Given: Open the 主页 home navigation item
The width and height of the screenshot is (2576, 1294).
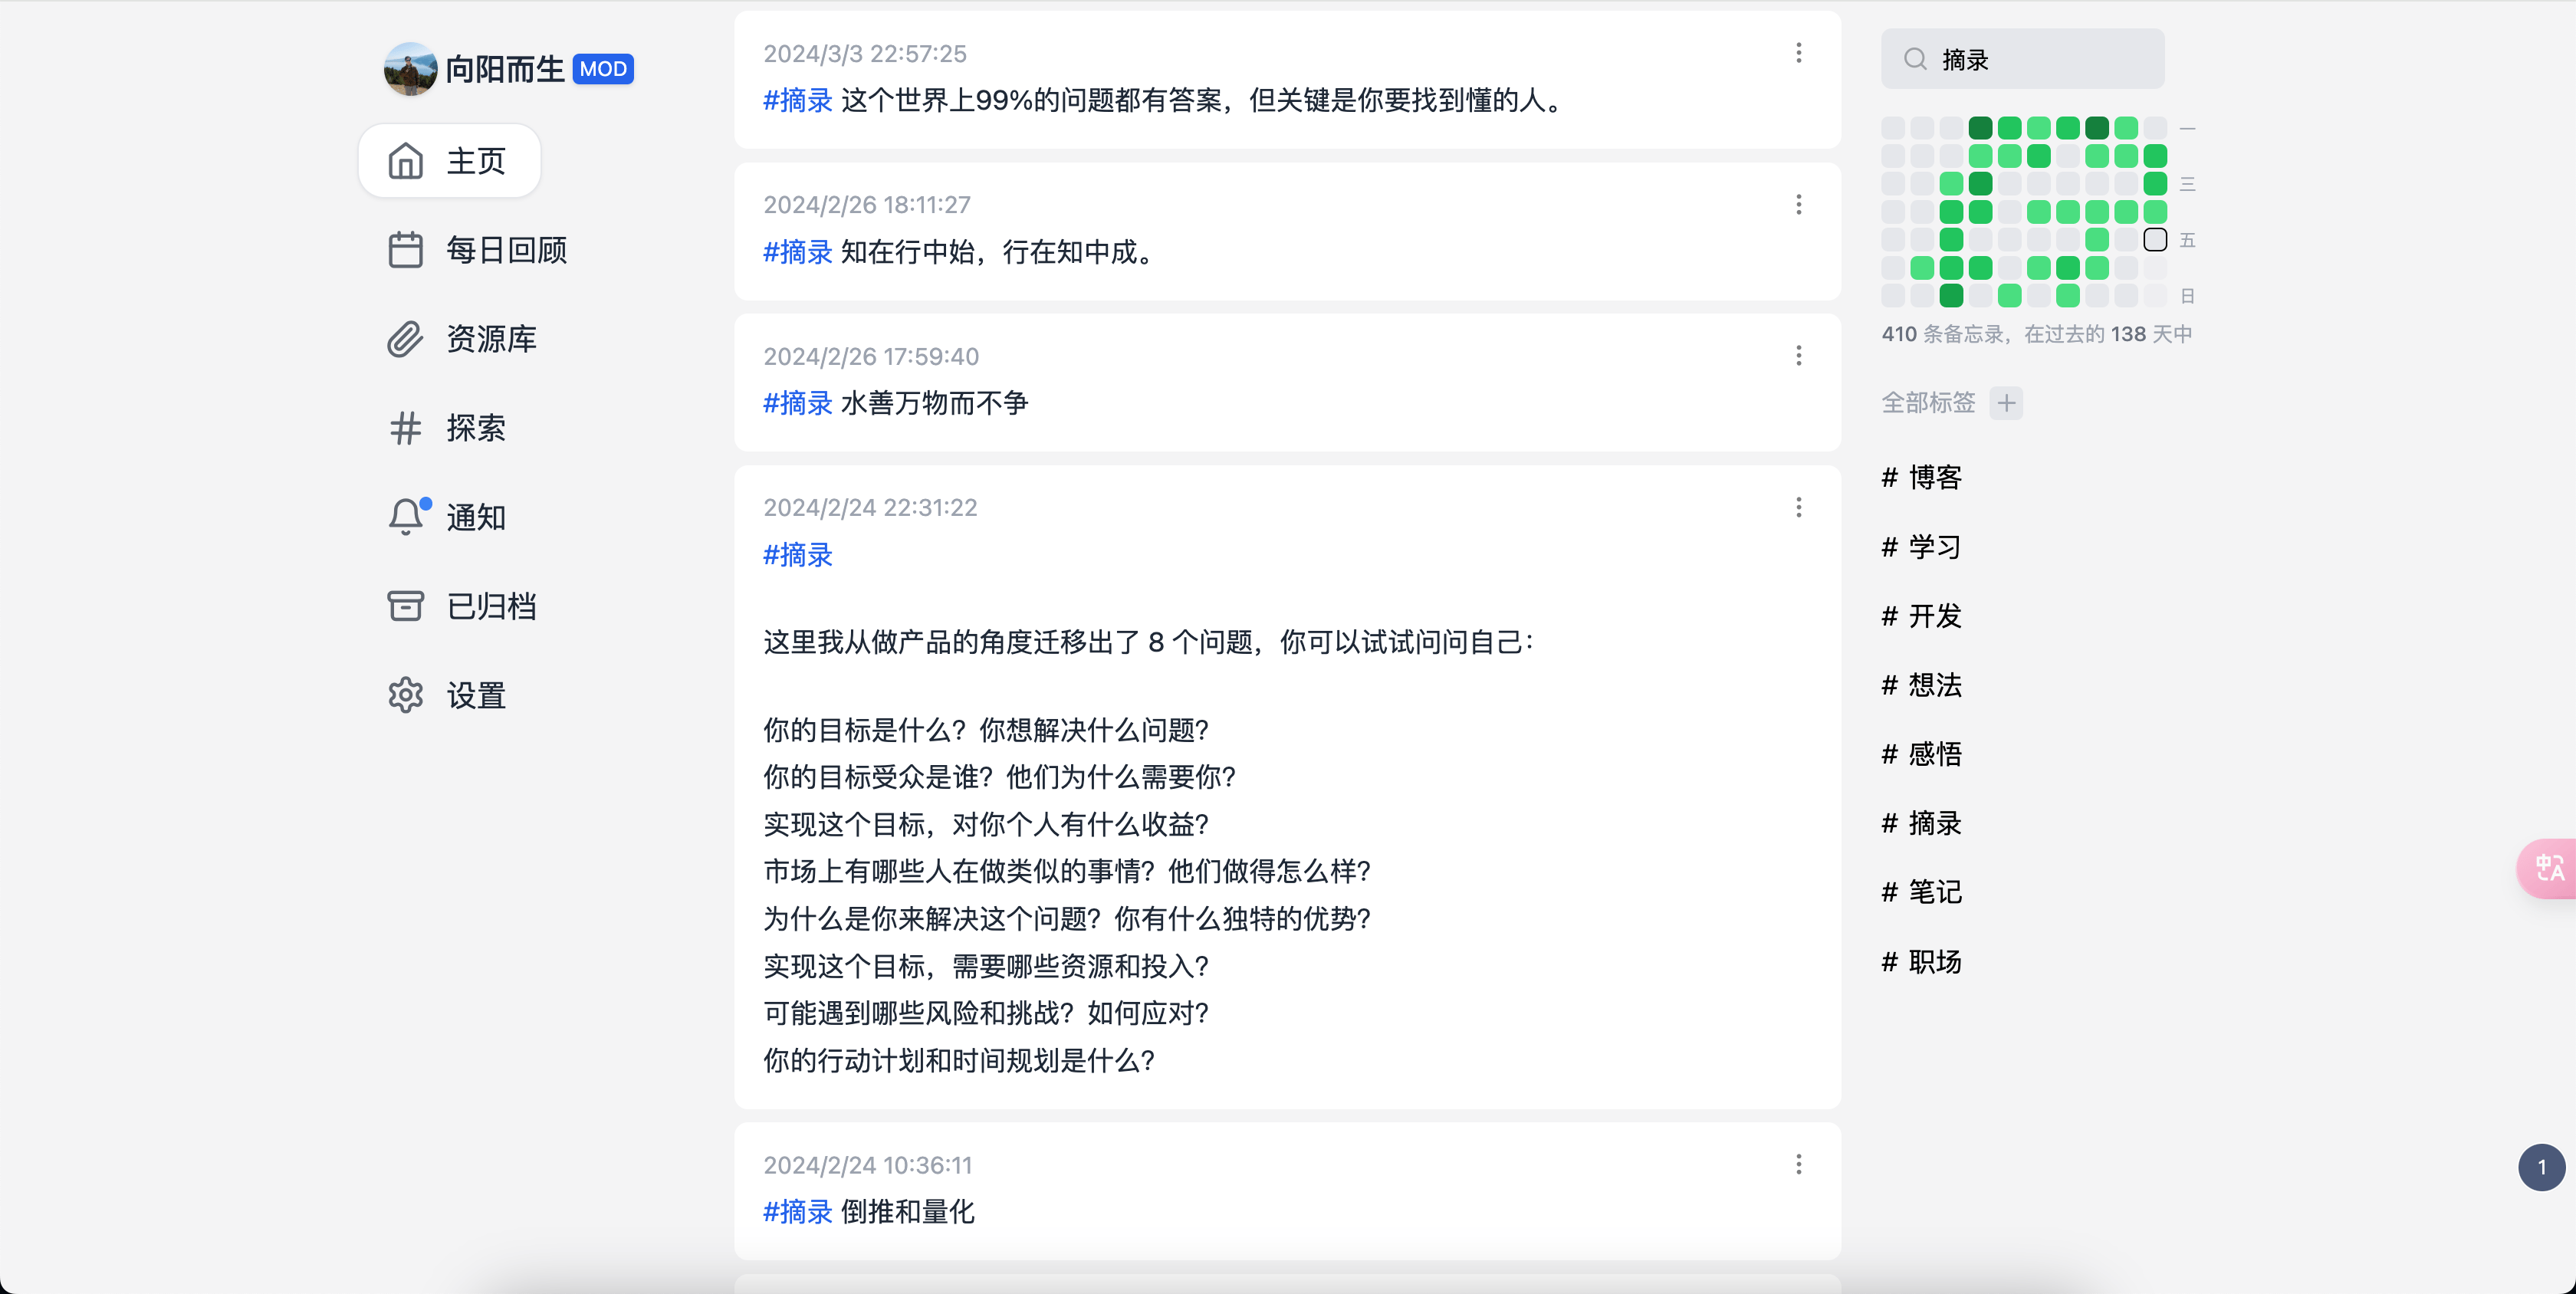Looking at the screenshot, I should 449,161.
